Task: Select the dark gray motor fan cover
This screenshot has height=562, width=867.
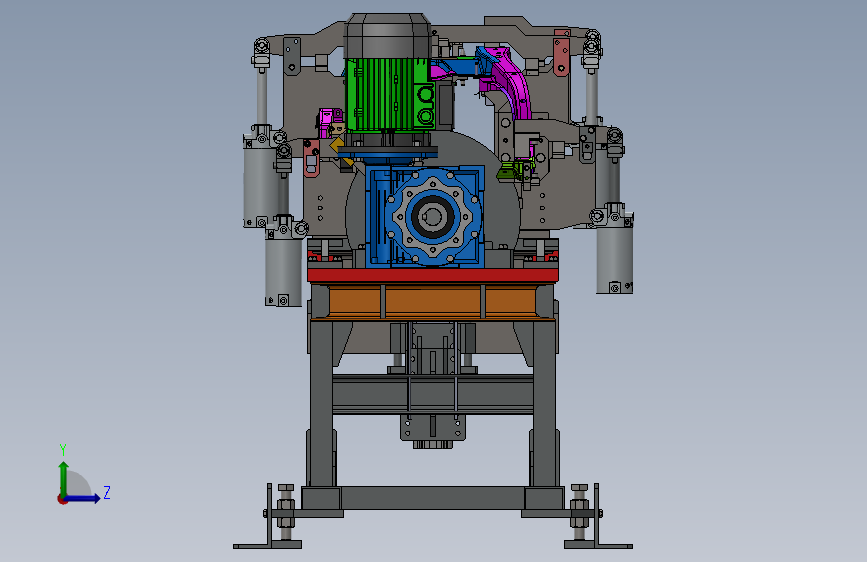Action: pyautogui.click(x=387, y=36)
